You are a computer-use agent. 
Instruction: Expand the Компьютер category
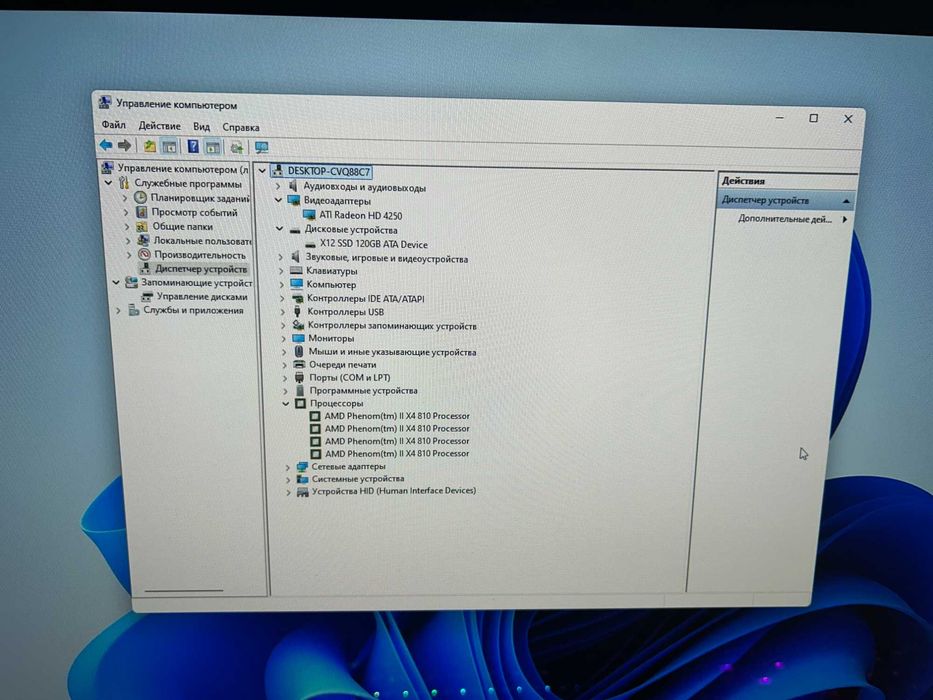(282, 285)
